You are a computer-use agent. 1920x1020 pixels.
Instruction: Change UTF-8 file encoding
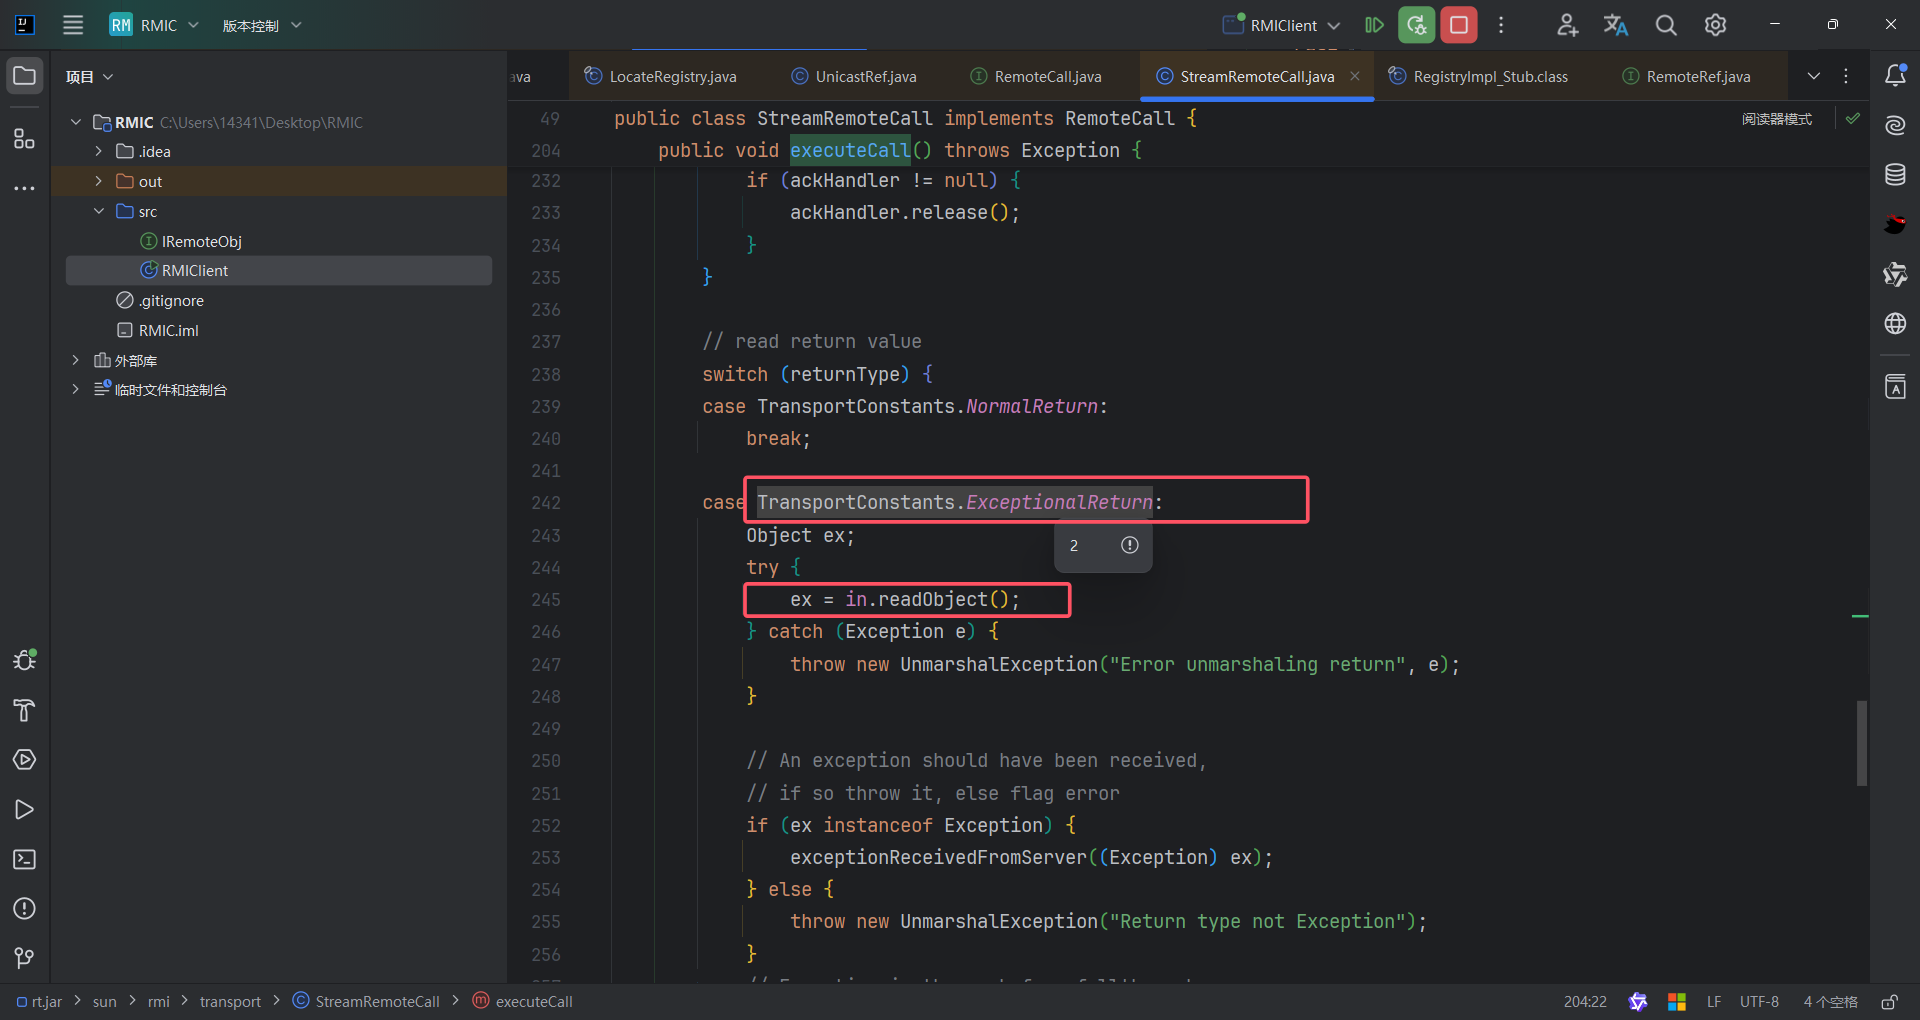tap(1759, 1002)
